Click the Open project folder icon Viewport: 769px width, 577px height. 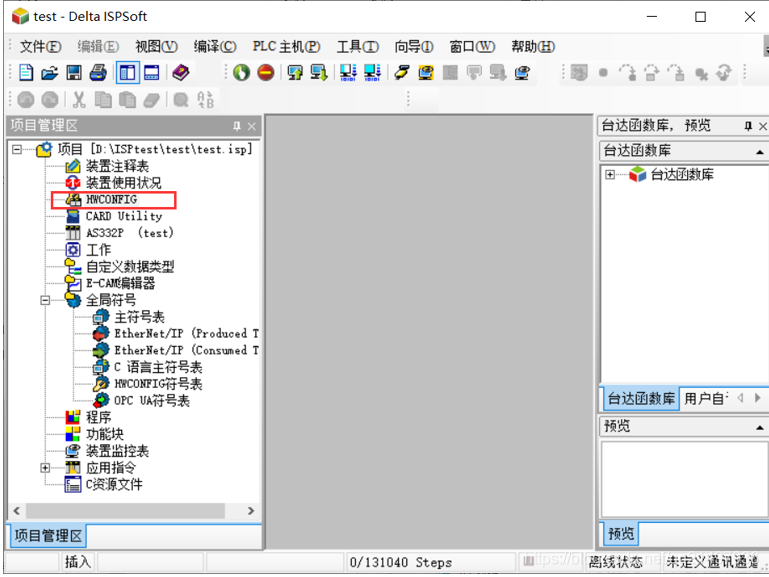click(x=50, y=73)
